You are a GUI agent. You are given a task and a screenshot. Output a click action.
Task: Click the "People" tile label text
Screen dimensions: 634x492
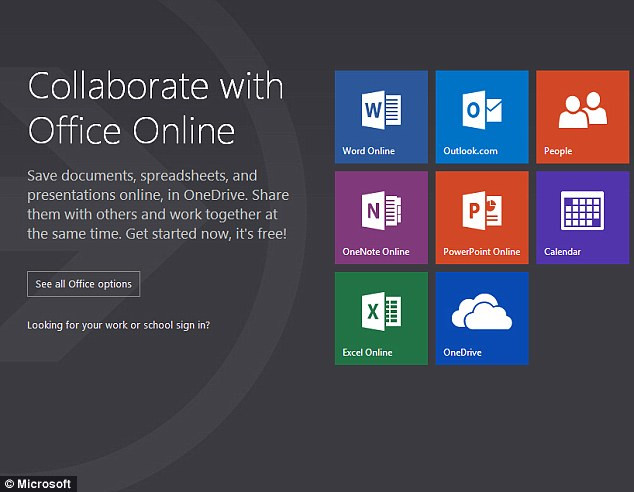(x=558, y=152)
